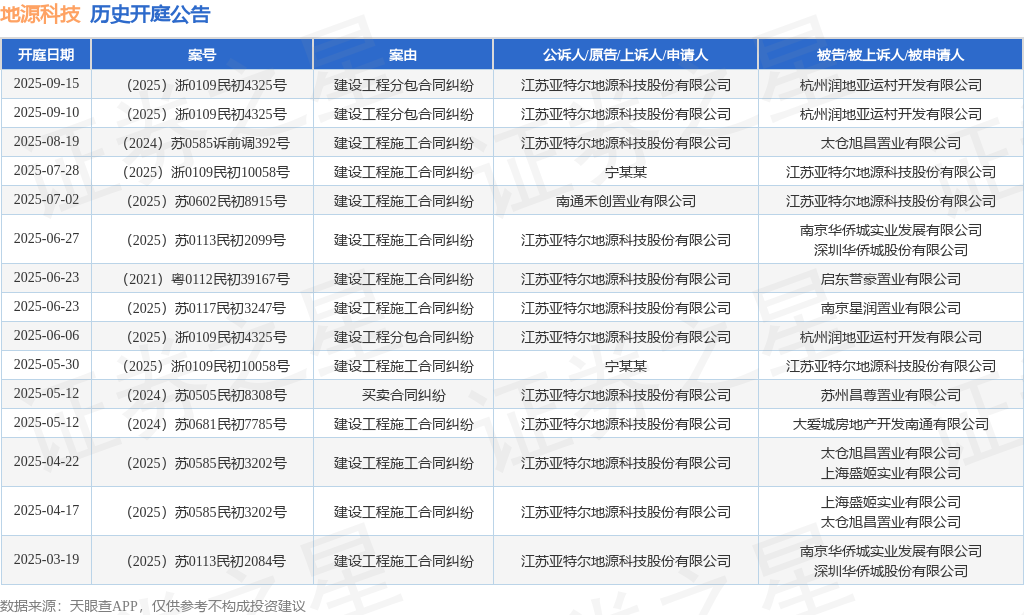1024x615 pixels.
Task: Click defendant 大爱城房地产开发南通有限公司
Action: click(x=891, y=424)
